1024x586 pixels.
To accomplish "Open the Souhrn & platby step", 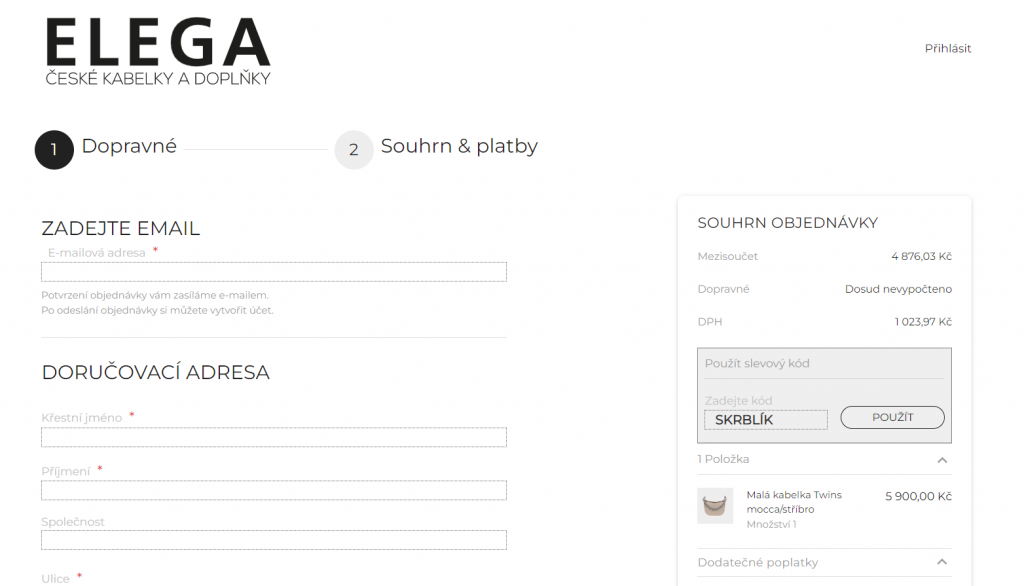I will 459,146.
